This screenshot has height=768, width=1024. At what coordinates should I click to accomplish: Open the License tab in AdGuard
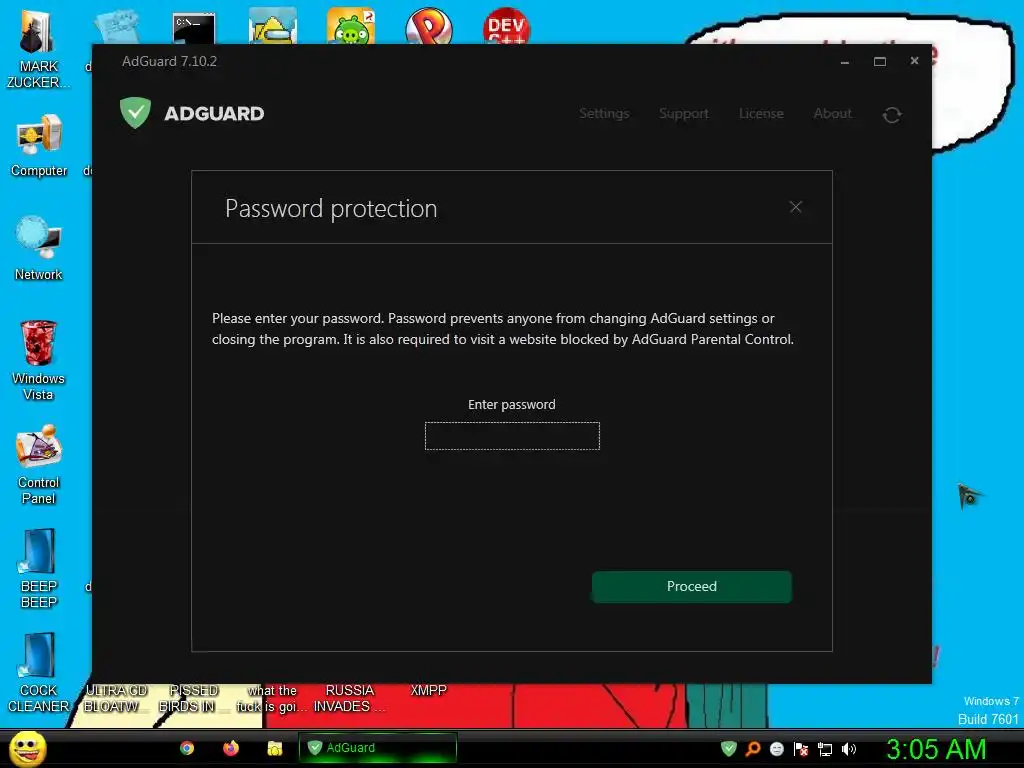(x=761, y=113)
